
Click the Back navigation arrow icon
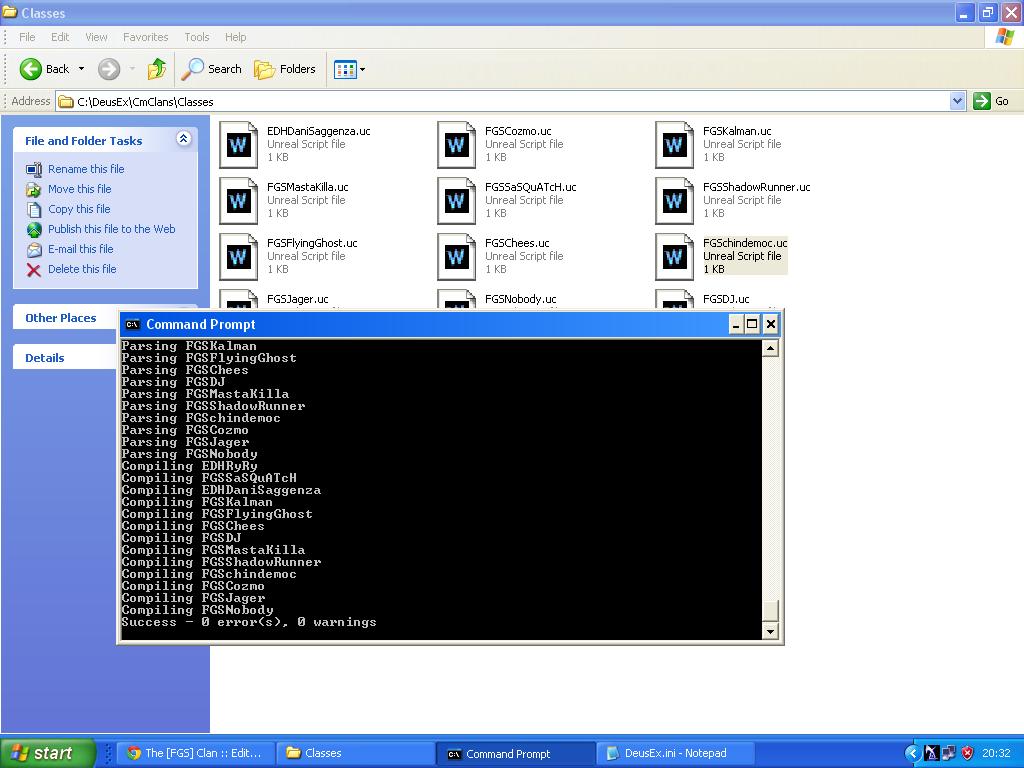[31, 69]
